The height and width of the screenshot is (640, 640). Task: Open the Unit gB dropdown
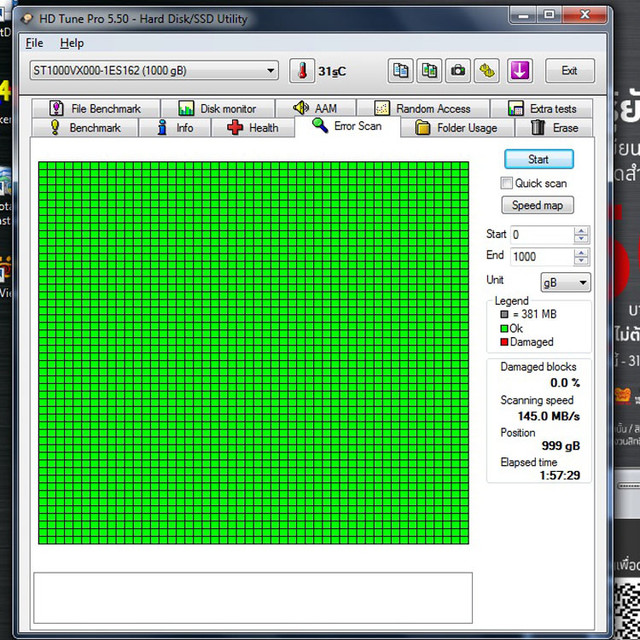click(x=565, y=282)
